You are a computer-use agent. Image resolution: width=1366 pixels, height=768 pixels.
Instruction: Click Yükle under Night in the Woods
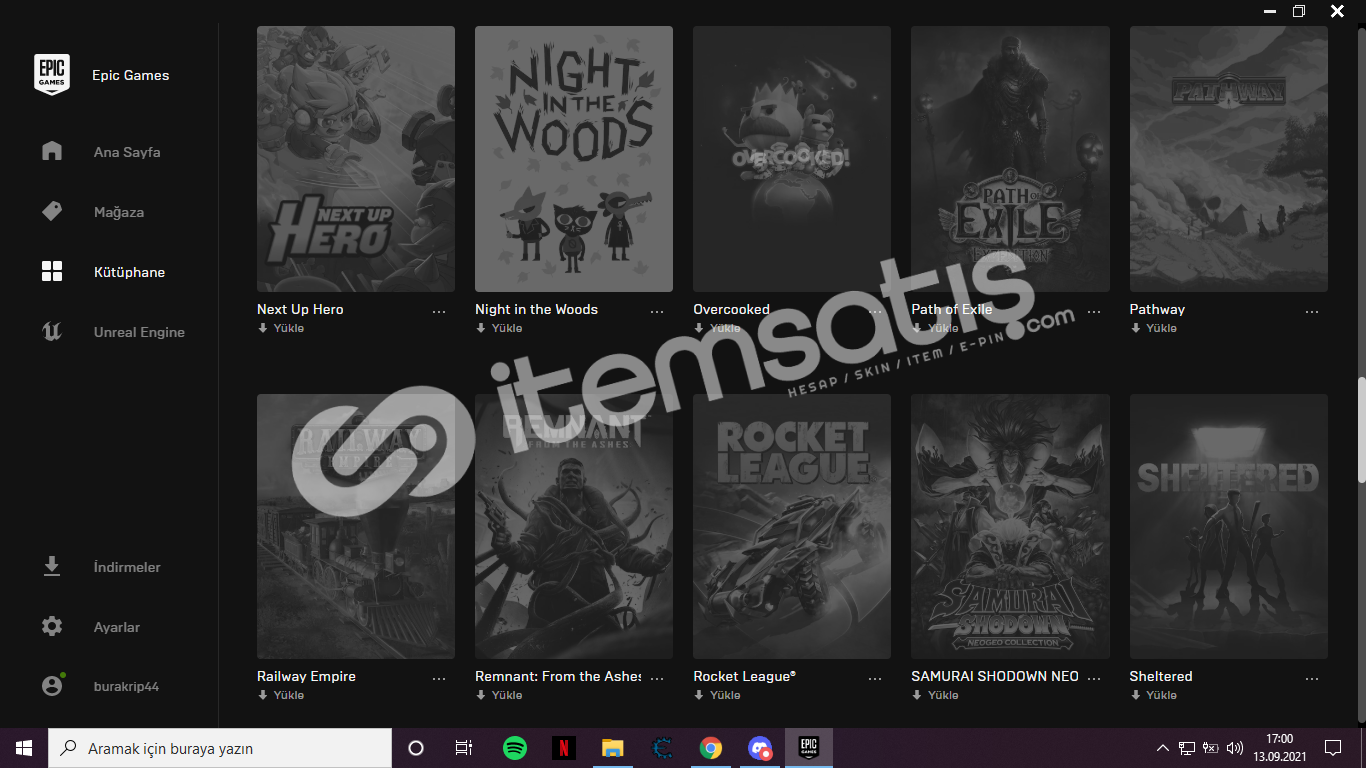click(499, 328)
